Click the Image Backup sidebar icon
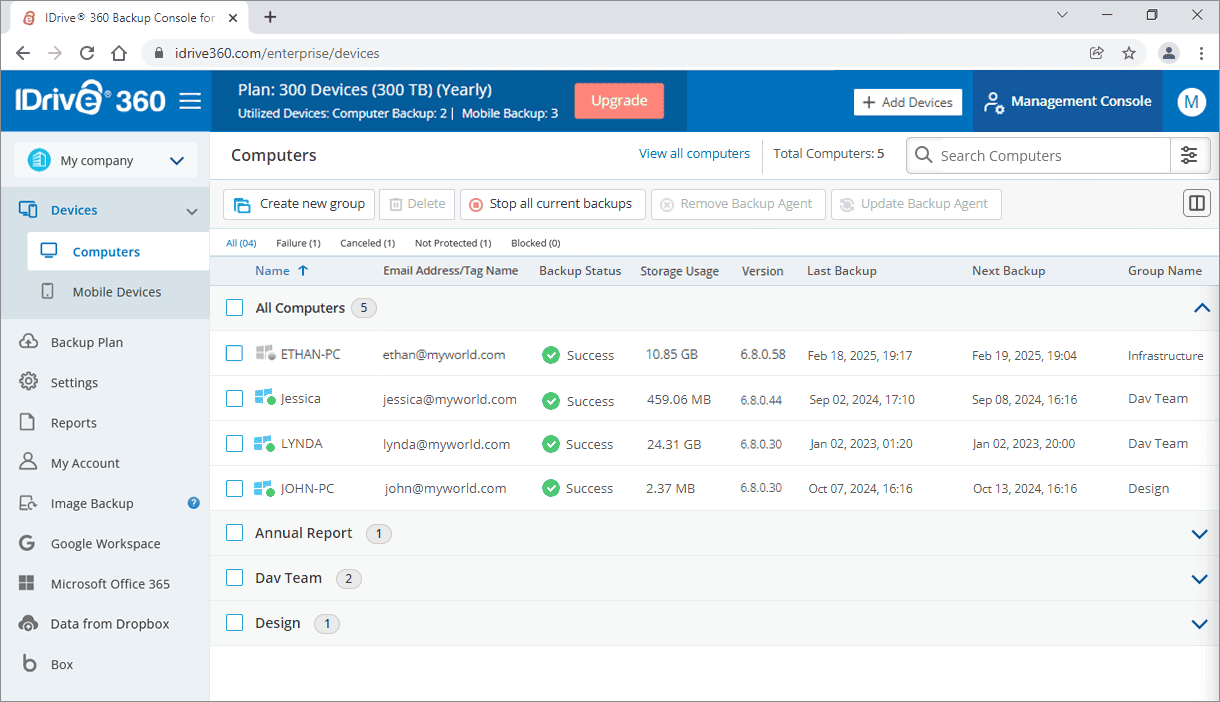The height and width of the screenshot is (702, 1220). 29,503
